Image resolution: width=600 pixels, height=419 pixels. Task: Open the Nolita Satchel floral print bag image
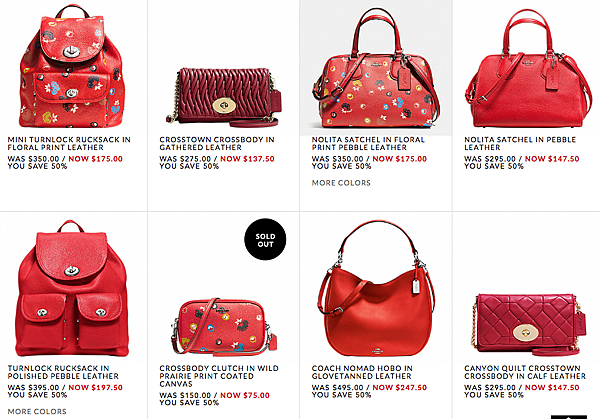coord(376,68)
